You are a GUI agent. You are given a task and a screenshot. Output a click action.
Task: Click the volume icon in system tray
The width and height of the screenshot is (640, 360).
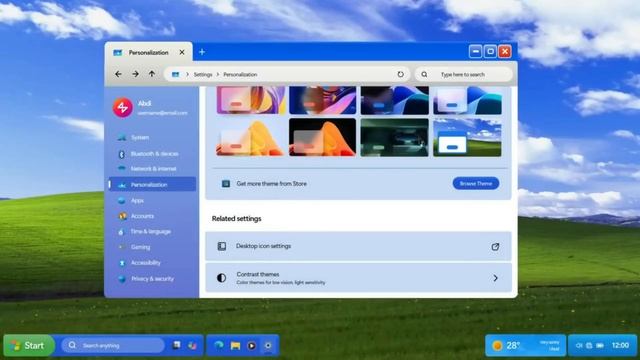pyautogui.click(x=579, y=345)
